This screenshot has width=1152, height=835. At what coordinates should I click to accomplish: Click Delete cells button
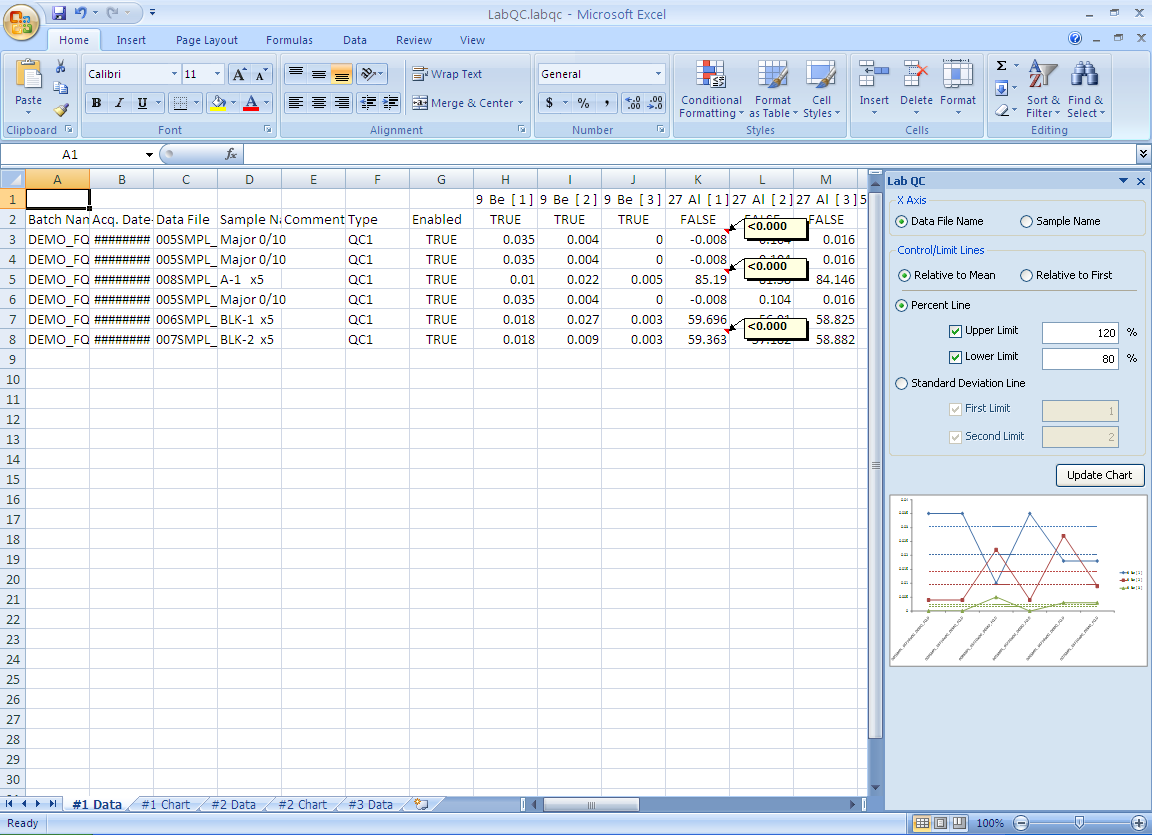[916, 89]
